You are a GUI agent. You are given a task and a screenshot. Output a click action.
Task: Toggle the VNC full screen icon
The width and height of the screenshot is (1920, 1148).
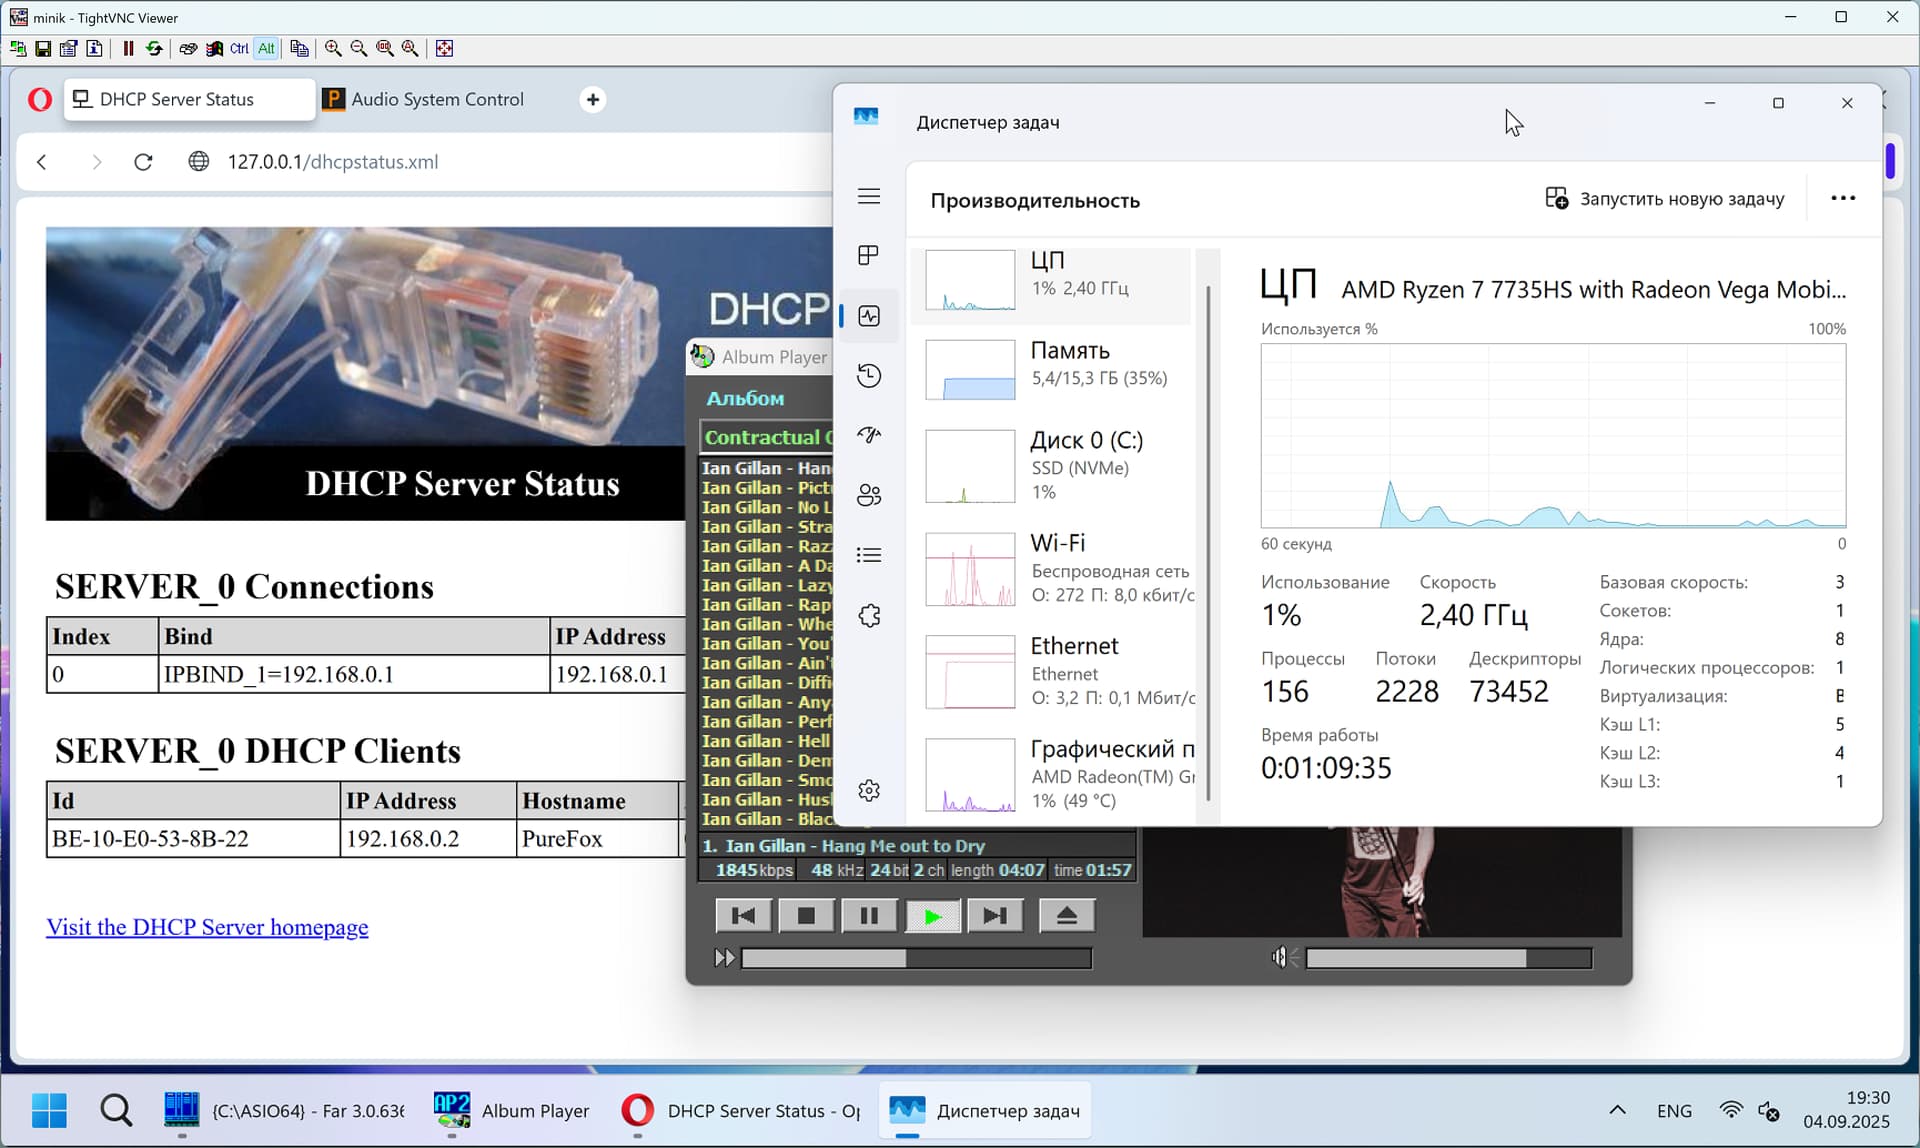click(445, 48)
